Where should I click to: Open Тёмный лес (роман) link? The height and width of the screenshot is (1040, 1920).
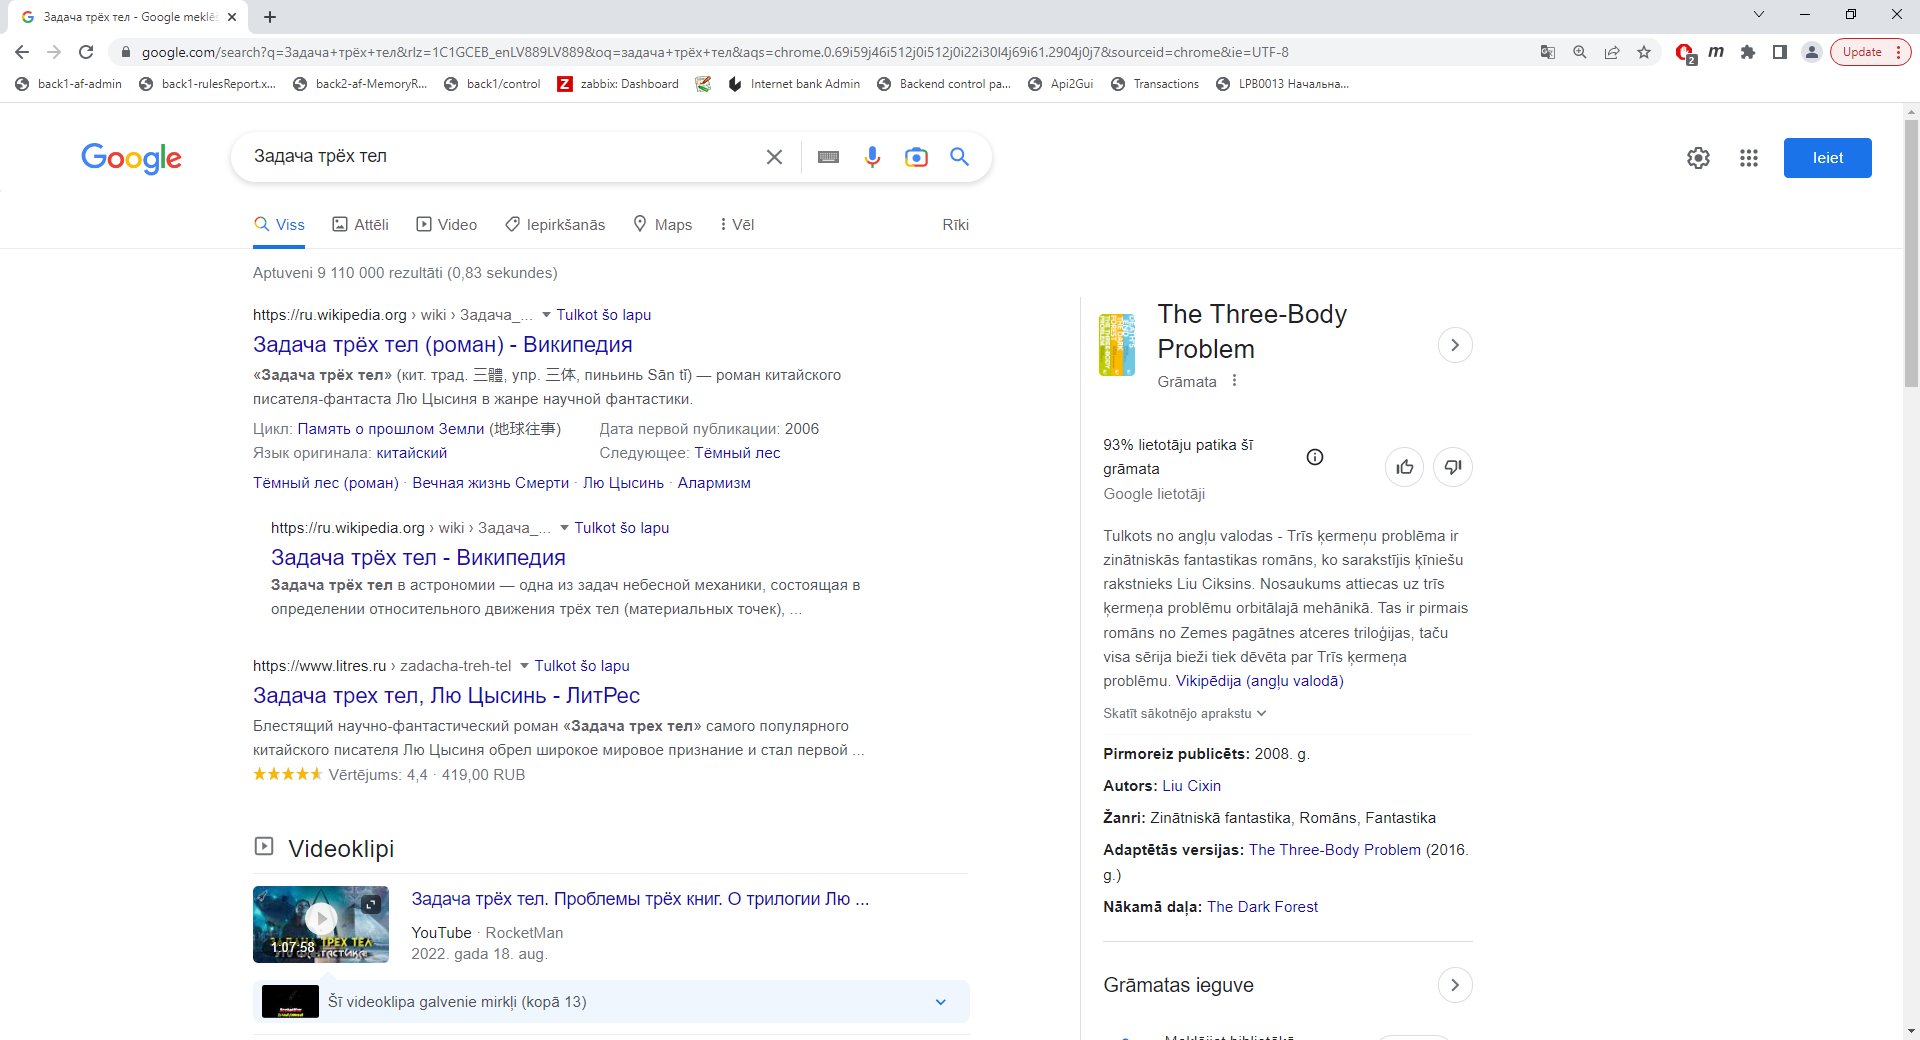[325, 483]
